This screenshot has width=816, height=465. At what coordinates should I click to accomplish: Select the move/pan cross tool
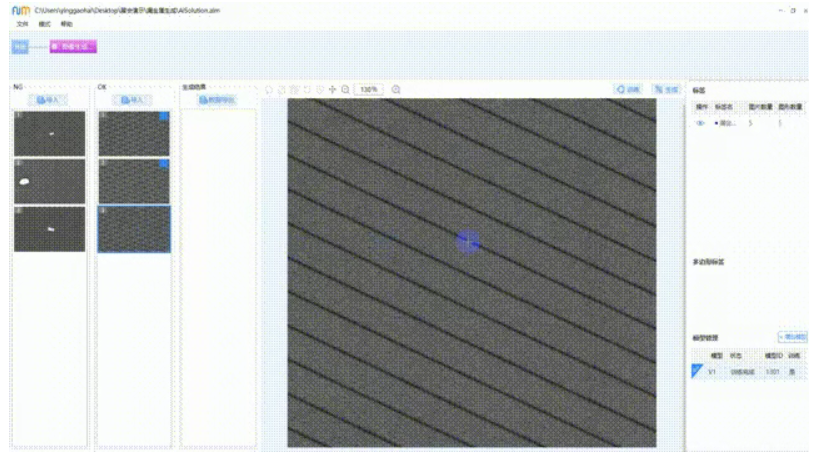tap(333, 89)
